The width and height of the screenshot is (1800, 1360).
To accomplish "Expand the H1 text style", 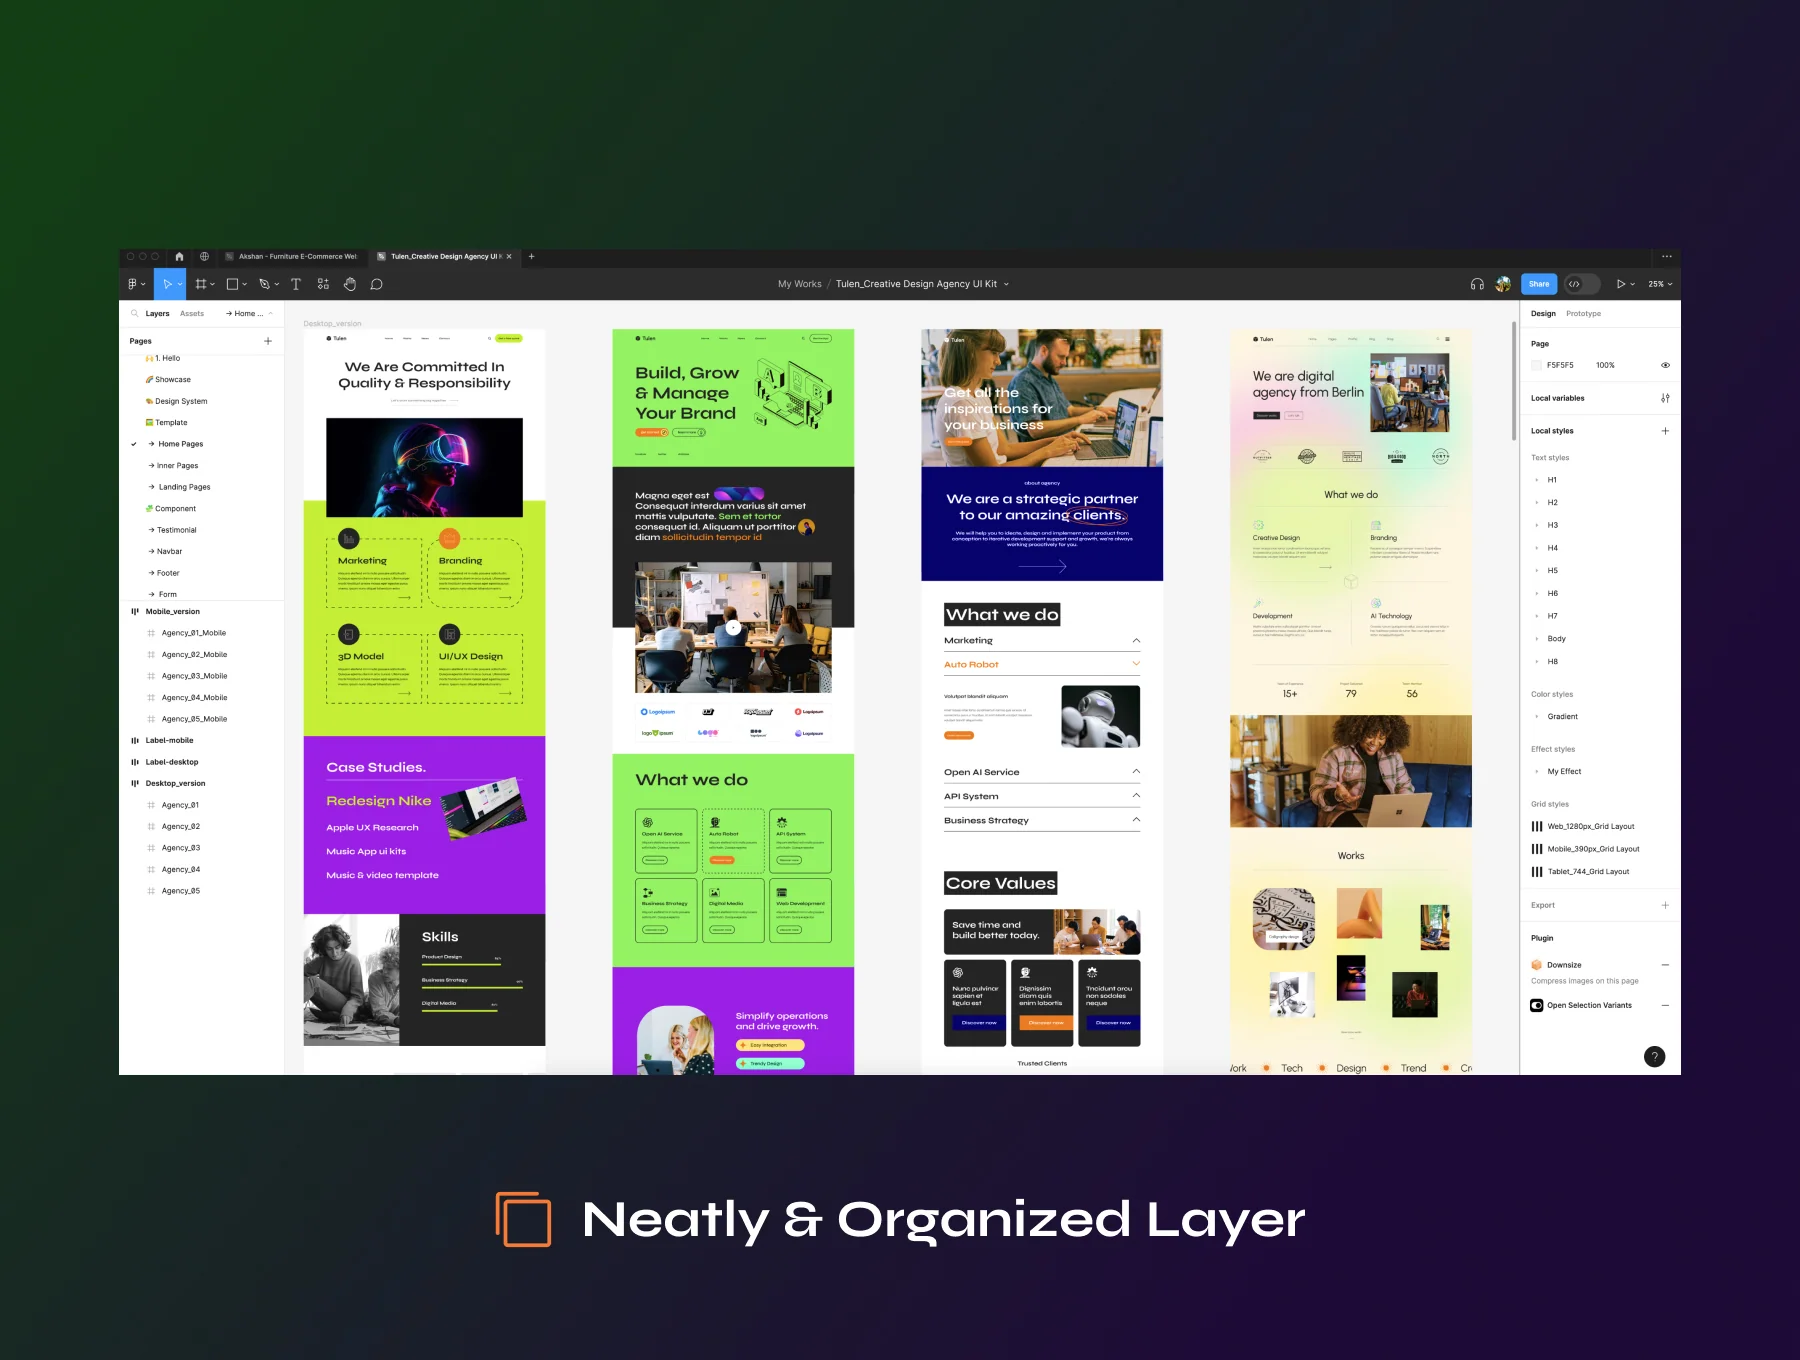I will coord(1537,480).
